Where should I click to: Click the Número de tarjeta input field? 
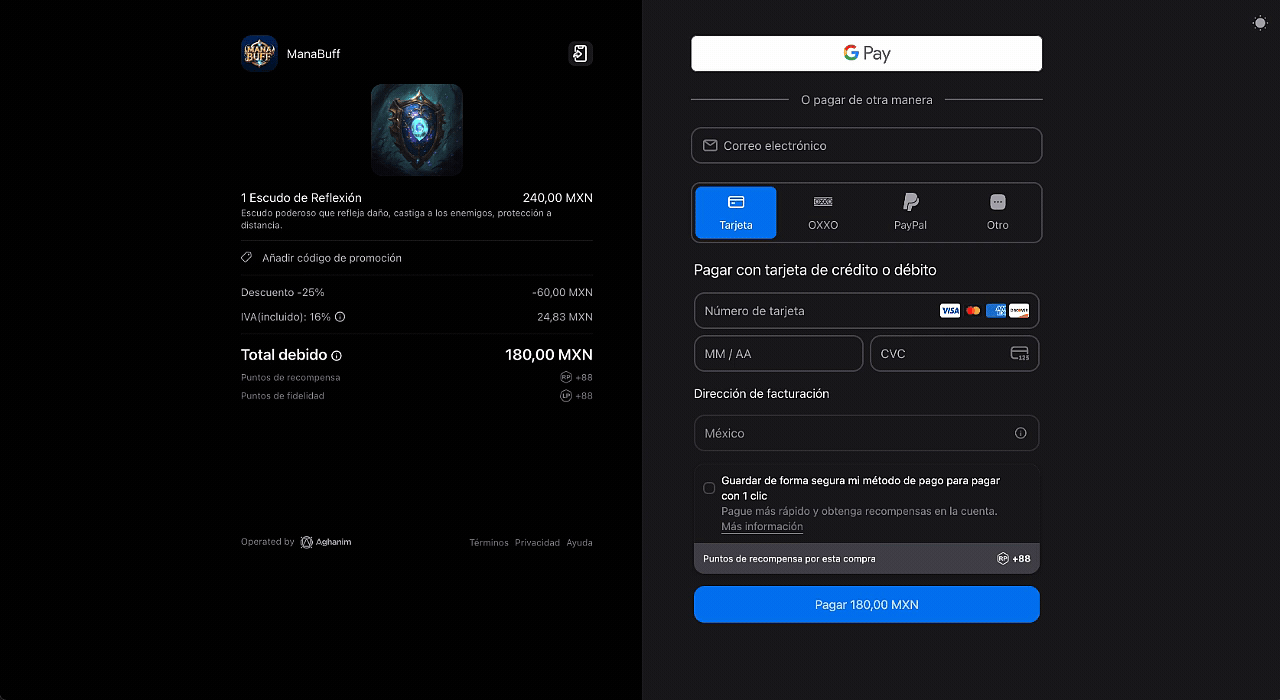coord(815,311)
